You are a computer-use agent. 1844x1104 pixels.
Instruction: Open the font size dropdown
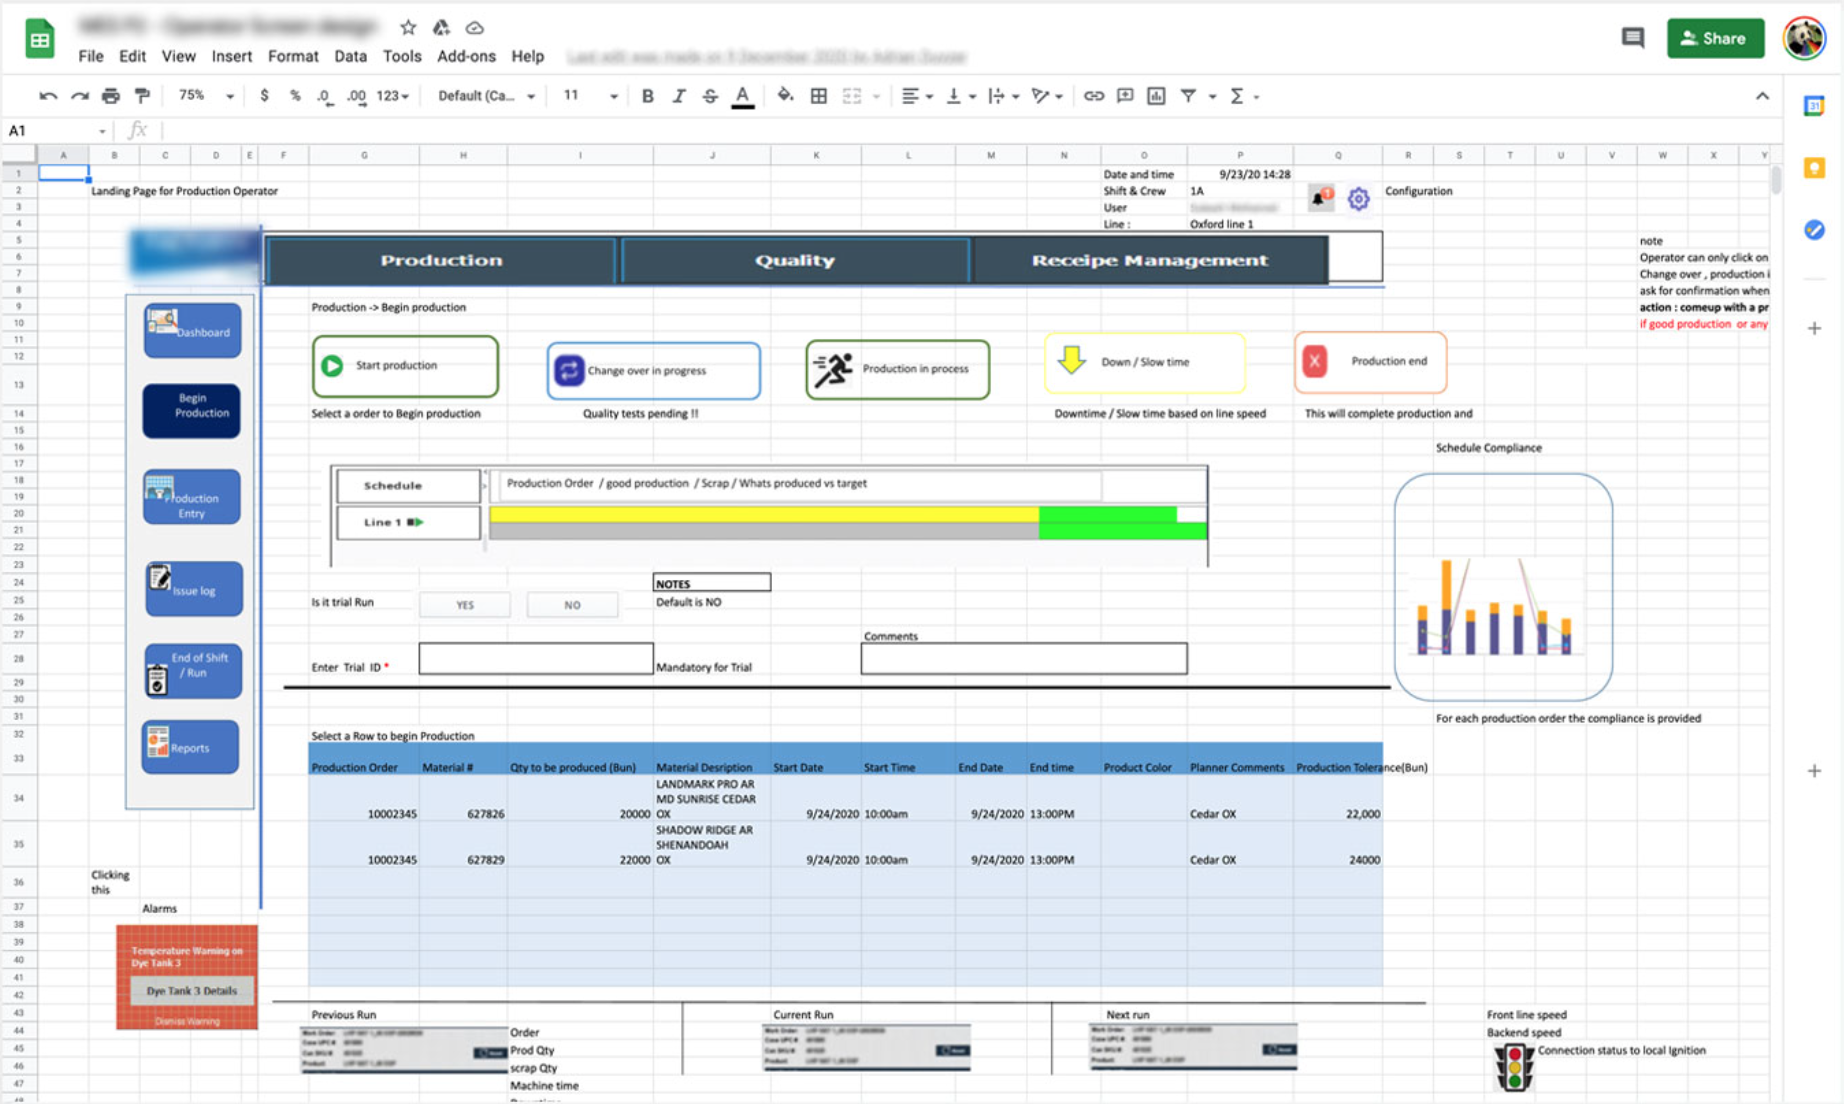[589, 96]
